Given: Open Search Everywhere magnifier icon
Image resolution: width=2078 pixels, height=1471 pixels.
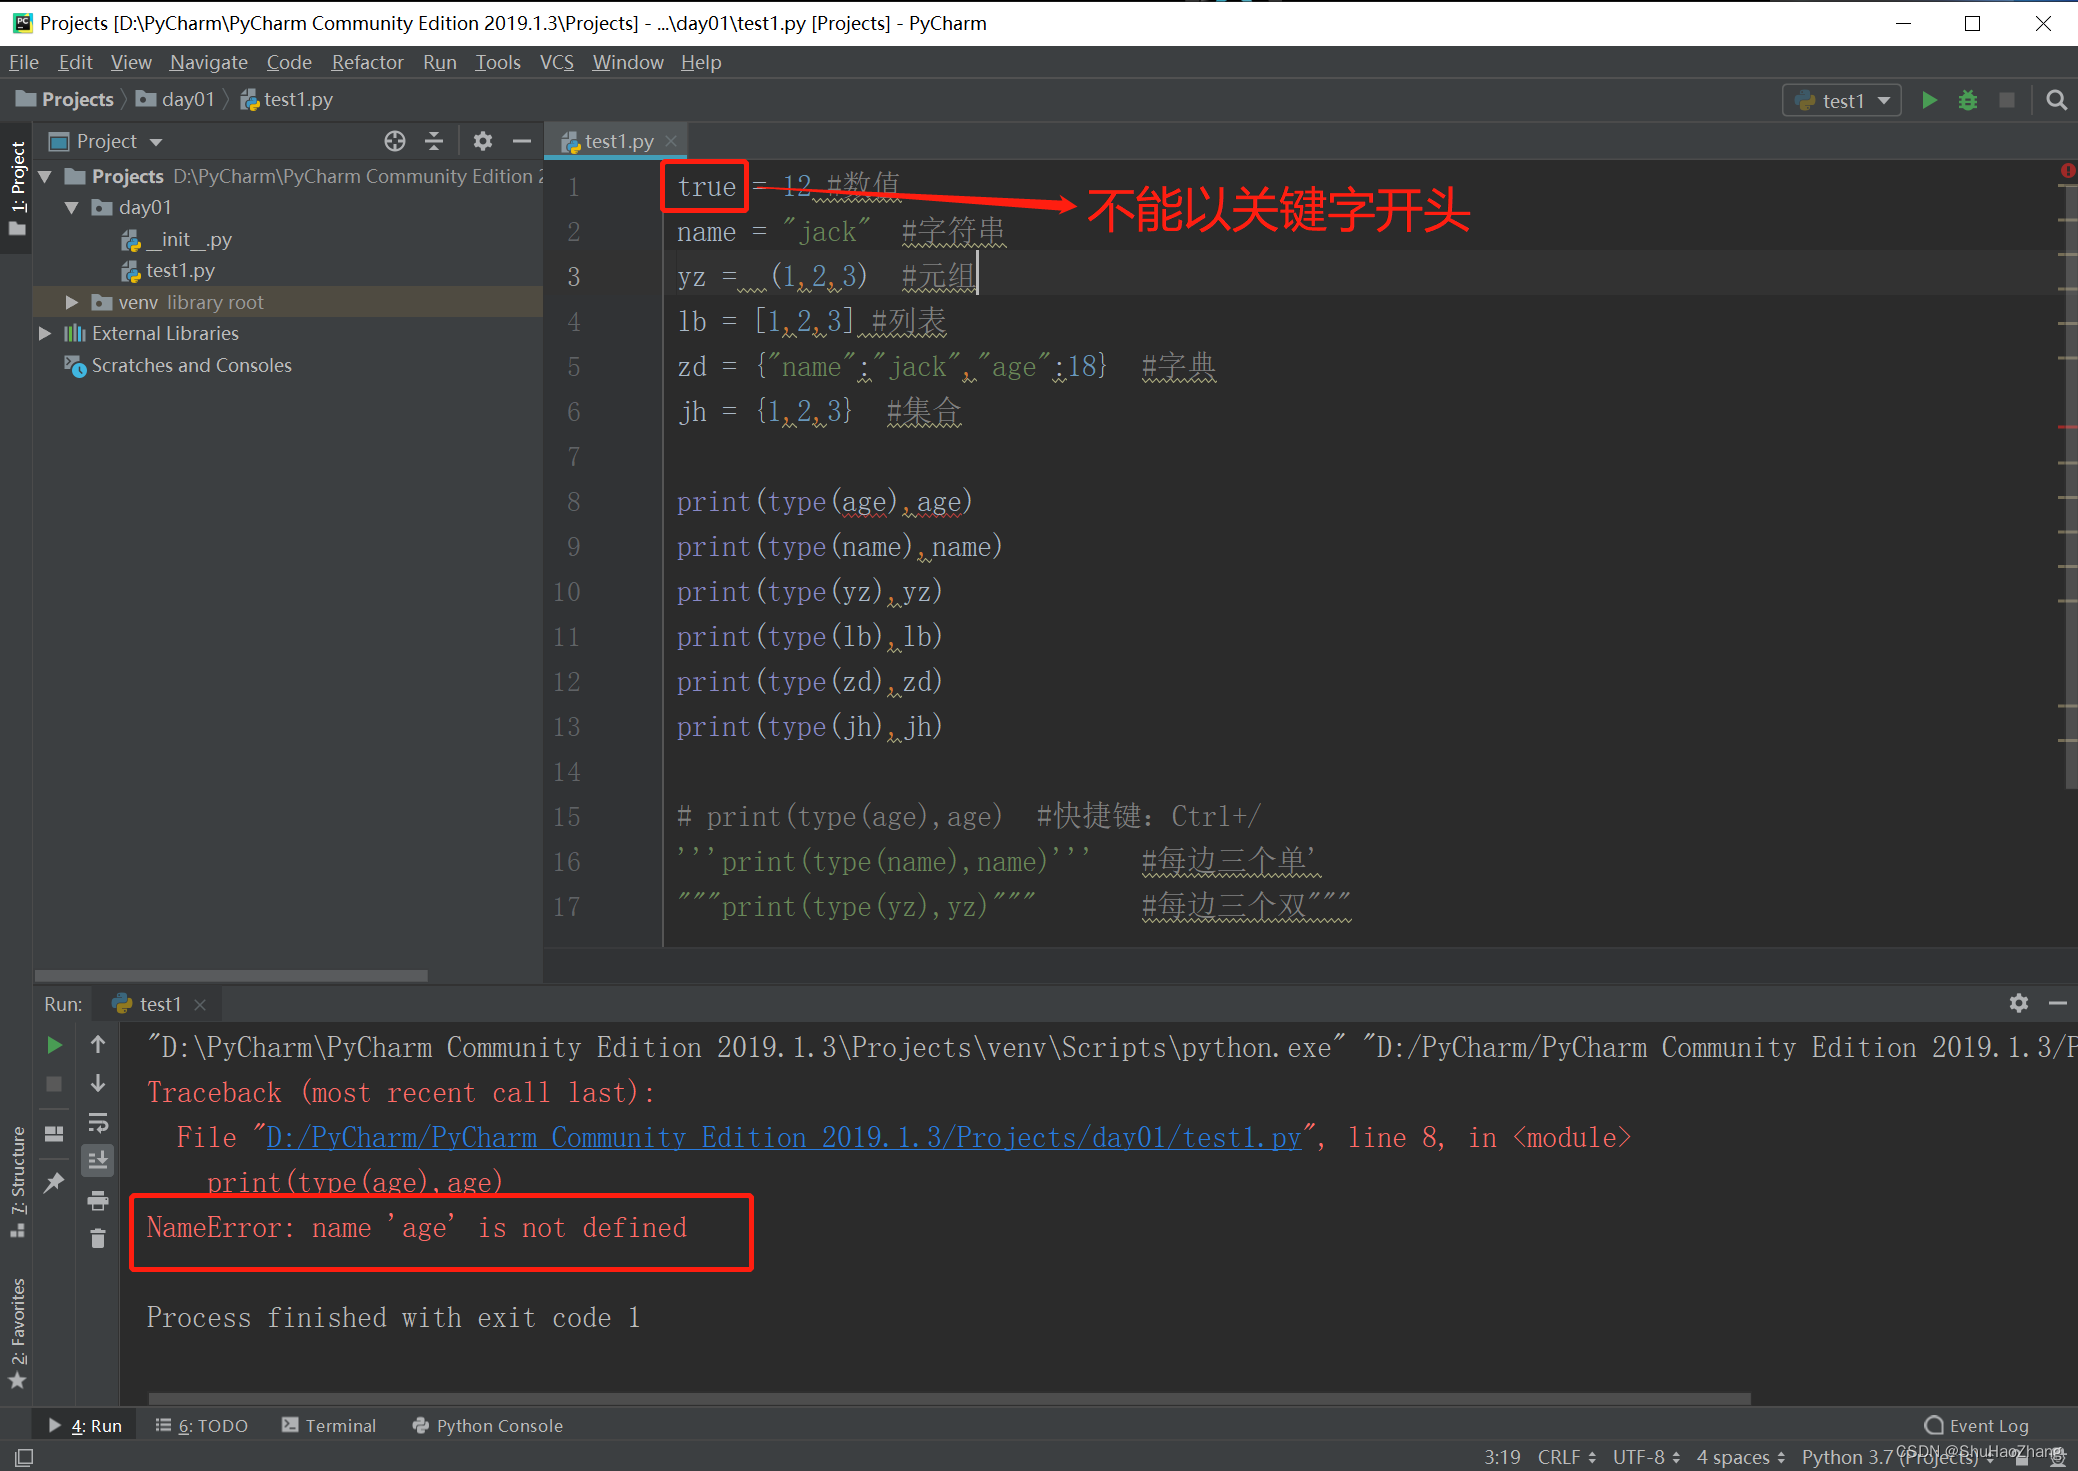Looking at the screenshot, I should pyautogui.click(x=2056, y=100).
